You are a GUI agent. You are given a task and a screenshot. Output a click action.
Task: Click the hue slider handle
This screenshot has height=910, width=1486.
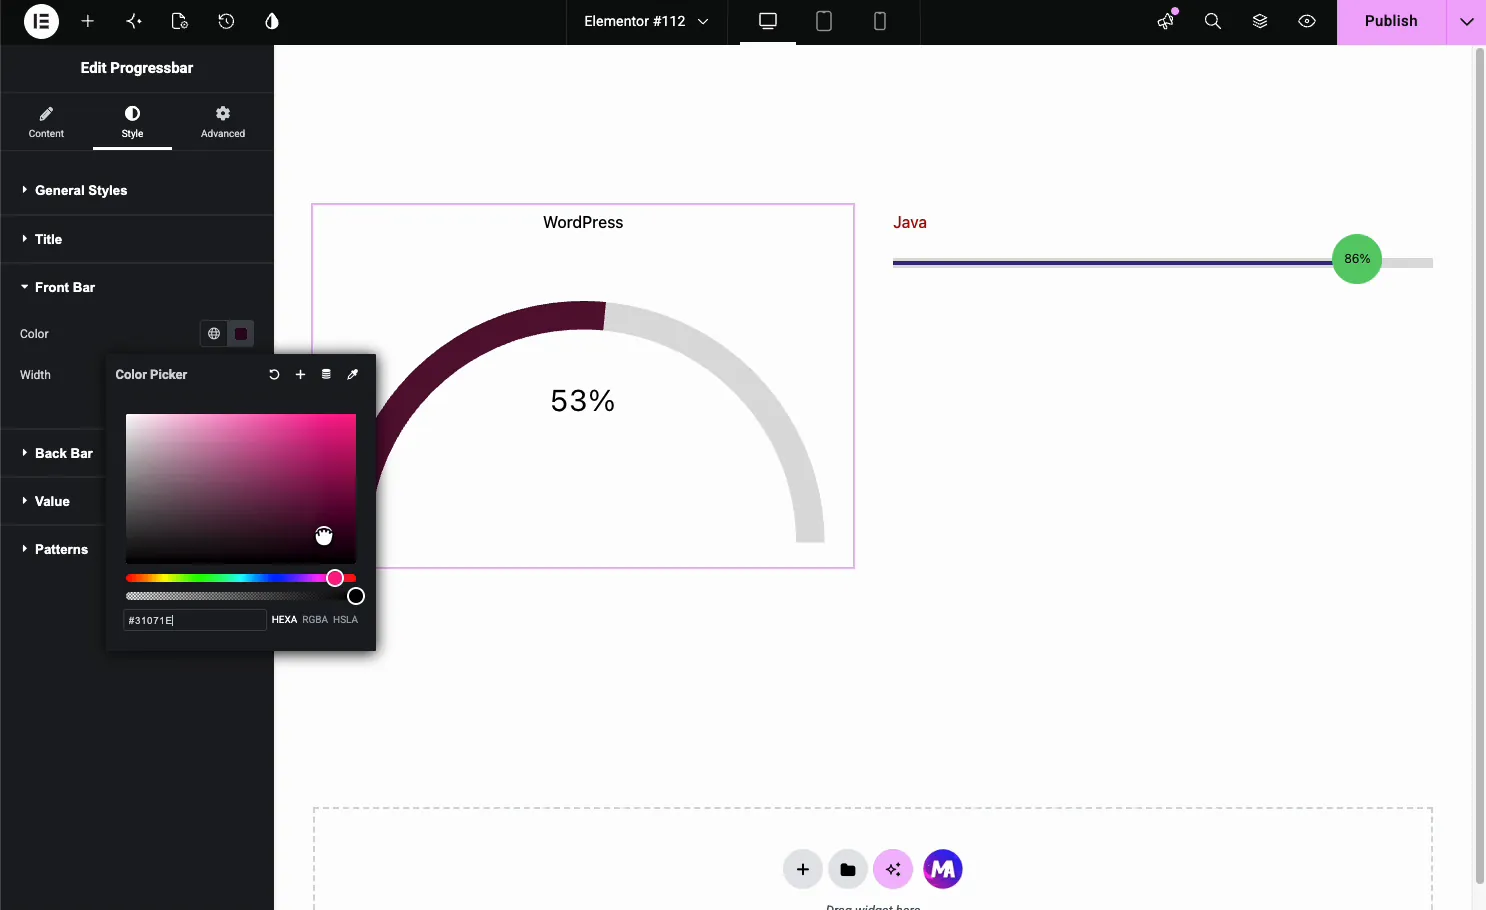tap(335, 578)
